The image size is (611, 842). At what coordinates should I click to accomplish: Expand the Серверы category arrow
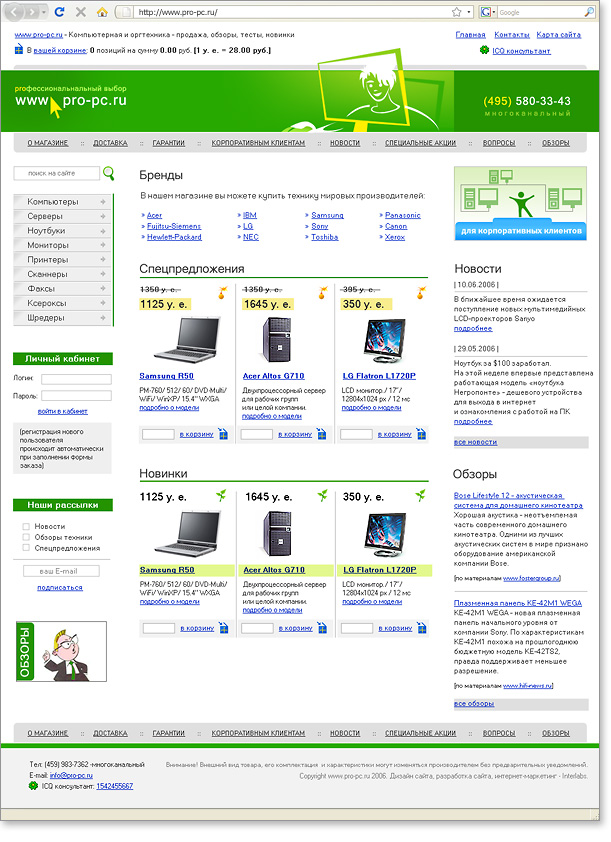pyautogui.click(x=103, y=216)
